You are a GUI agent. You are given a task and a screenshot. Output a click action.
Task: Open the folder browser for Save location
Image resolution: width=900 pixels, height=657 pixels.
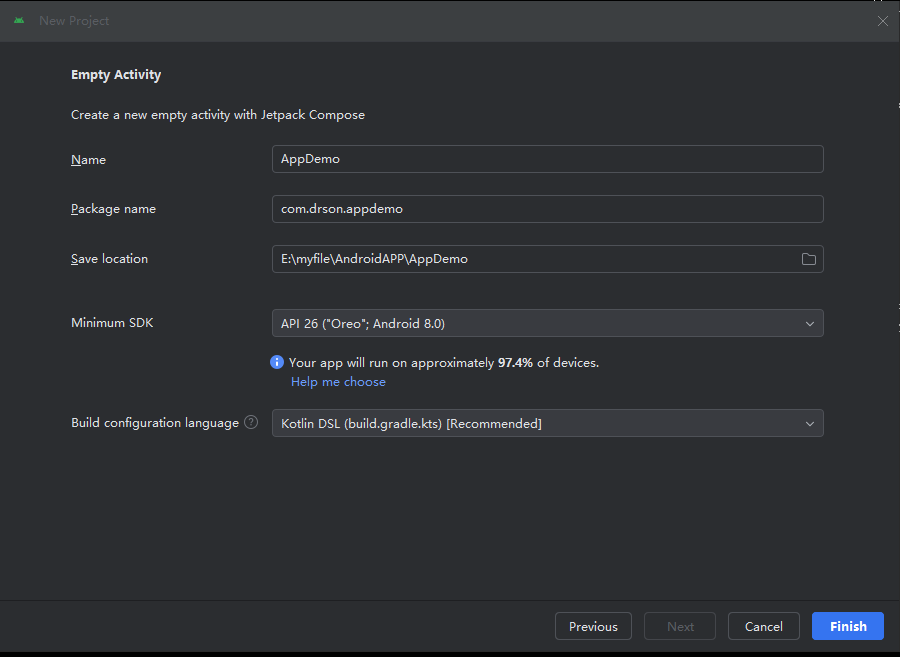[x=808, y=259]
